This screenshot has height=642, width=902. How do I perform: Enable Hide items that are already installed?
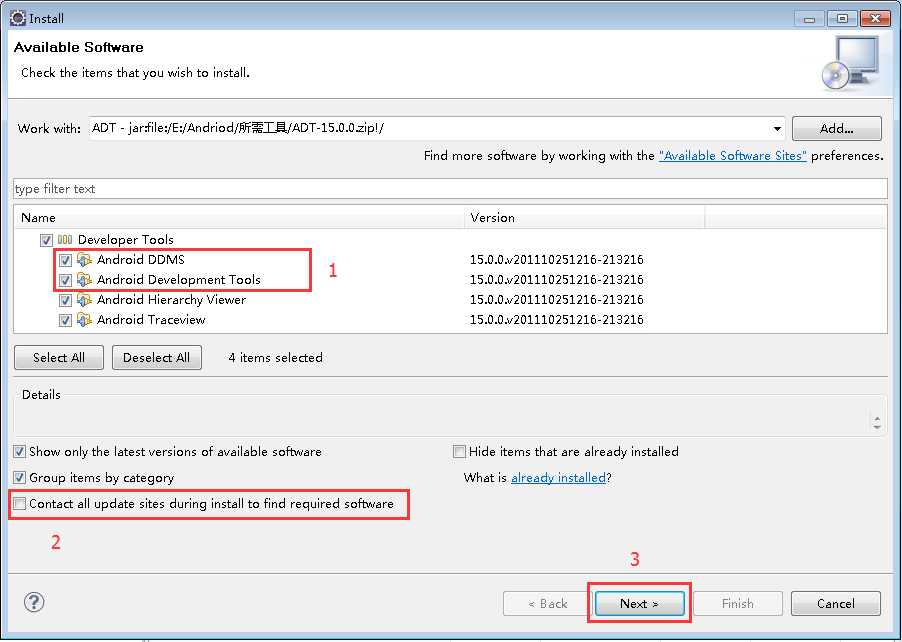pos(459,452)
